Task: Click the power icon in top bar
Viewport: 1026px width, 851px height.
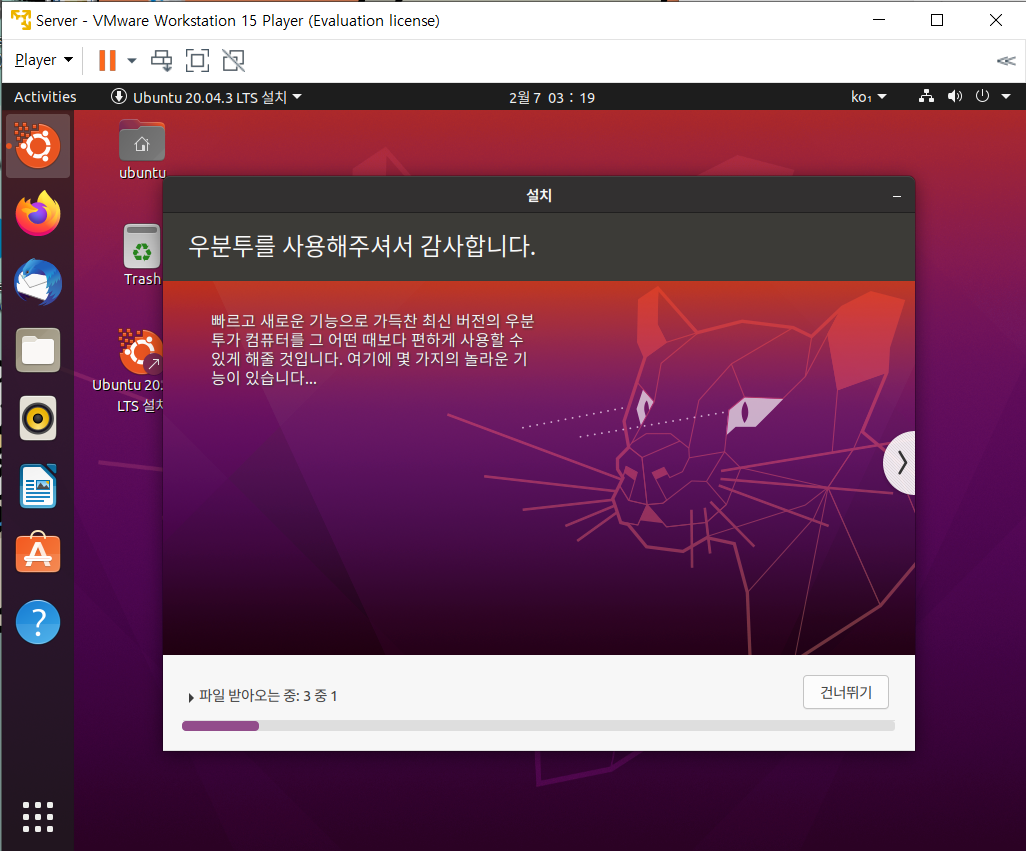Action: coord(982,97)
